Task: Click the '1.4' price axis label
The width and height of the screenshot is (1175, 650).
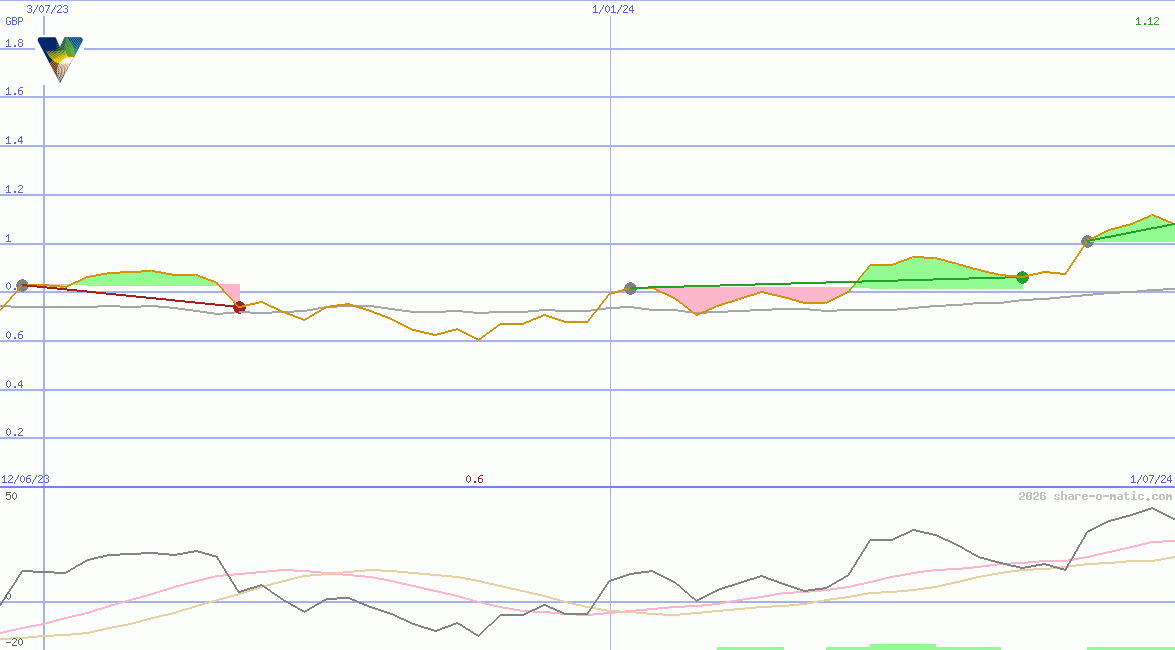Action: coord(14,140)
